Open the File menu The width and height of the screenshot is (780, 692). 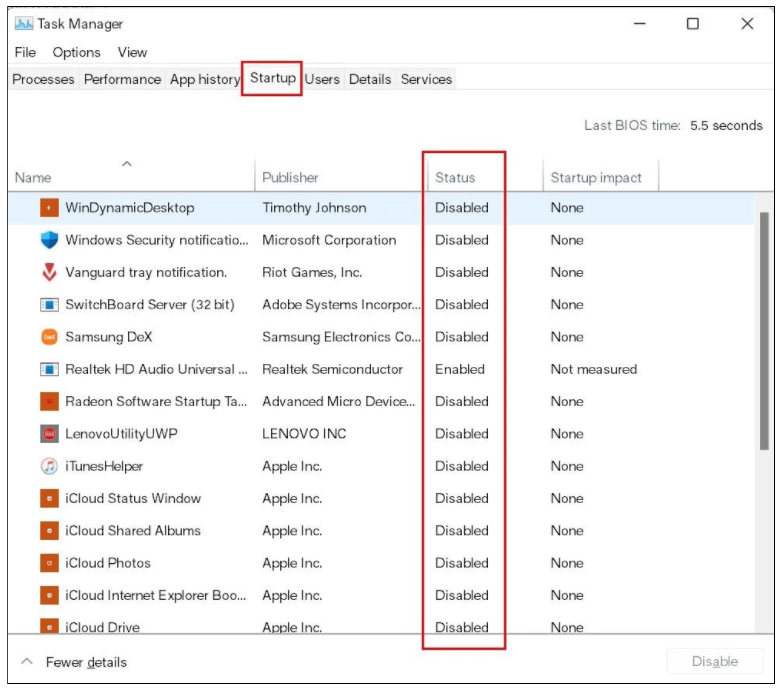[x=25, y=52]
